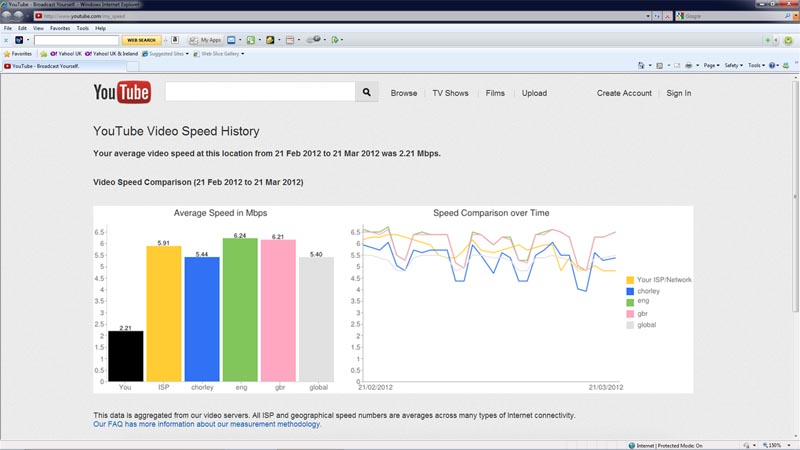Click the browser address bar

coord(339,16)
